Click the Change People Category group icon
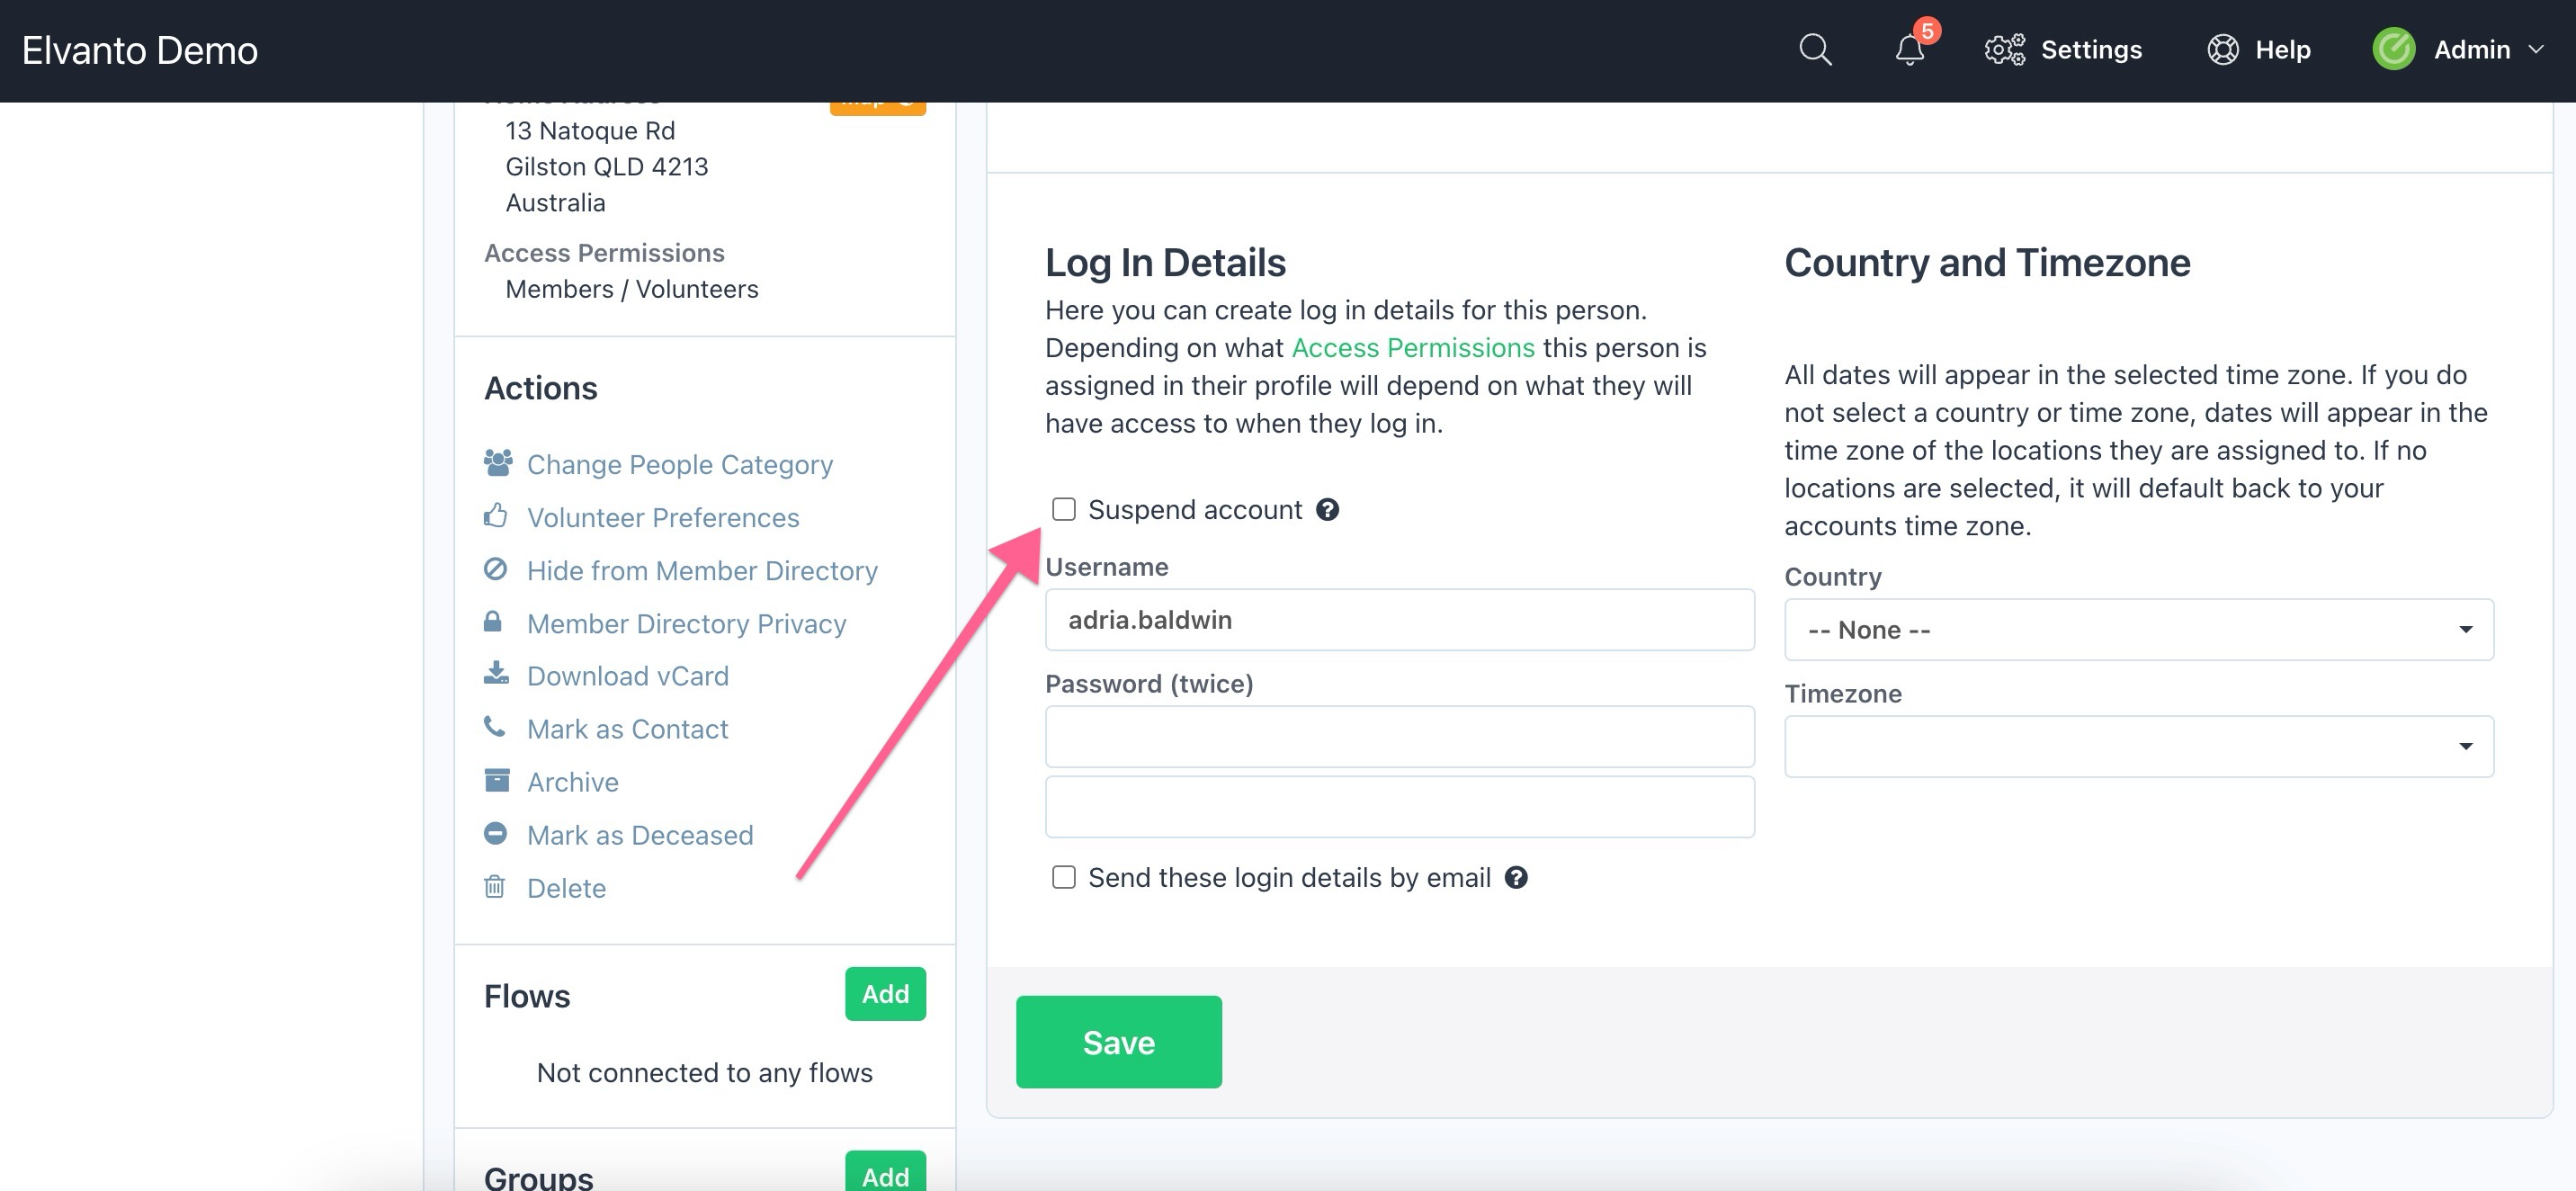 click(498, 463)
